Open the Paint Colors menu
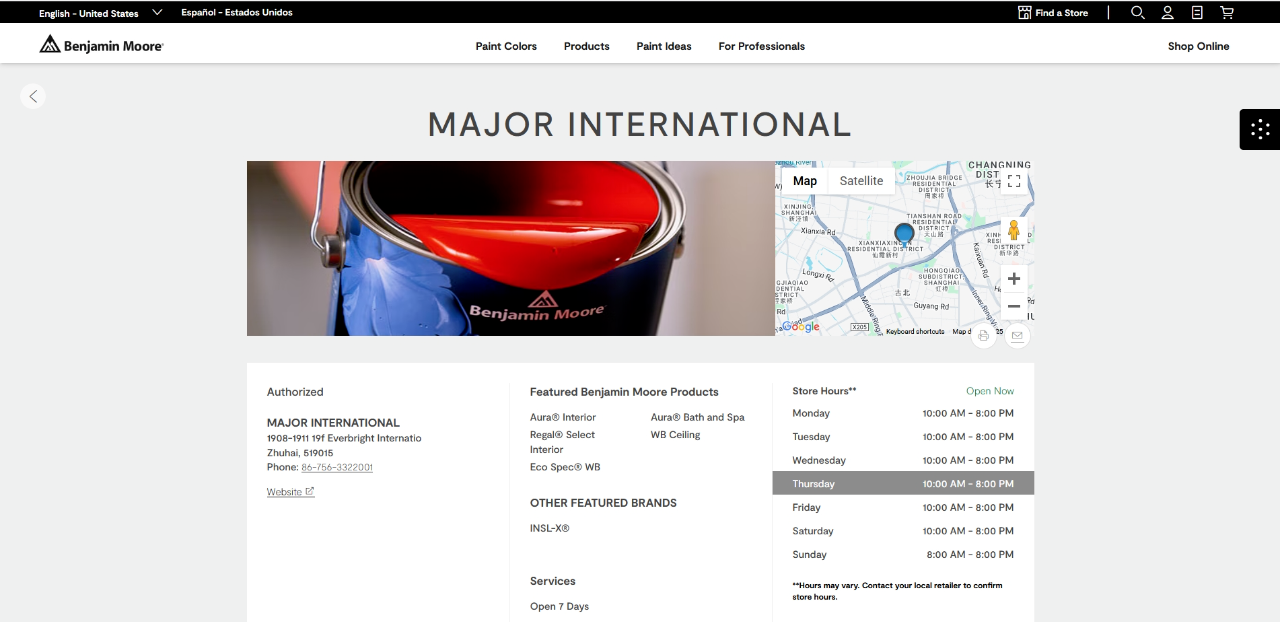 click(506, 46)
